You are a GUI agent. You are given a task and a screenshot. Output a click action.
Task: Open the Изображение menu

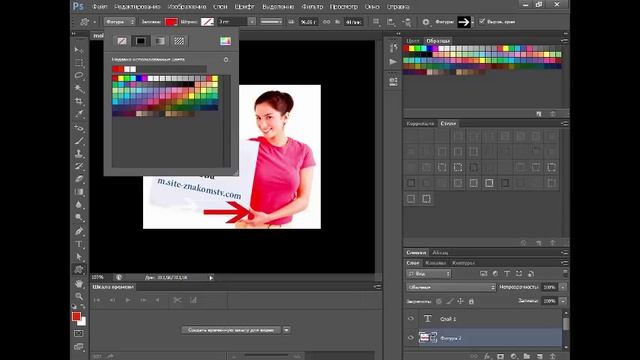187,7
